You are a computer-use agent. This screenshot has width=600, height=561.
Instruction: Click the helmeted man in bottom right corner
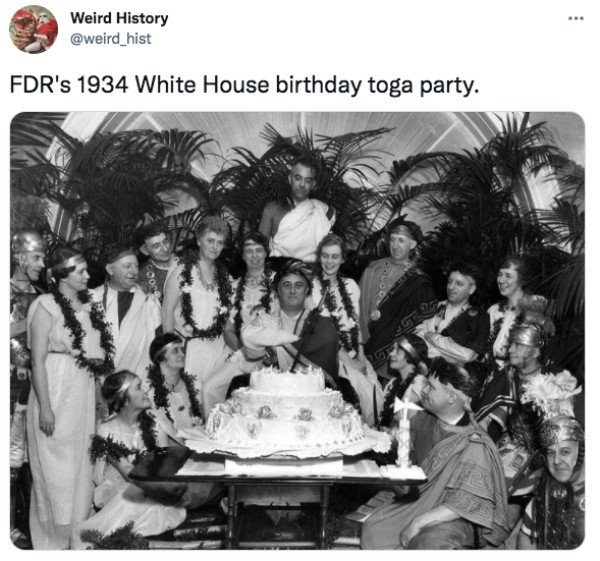(557, 484)
